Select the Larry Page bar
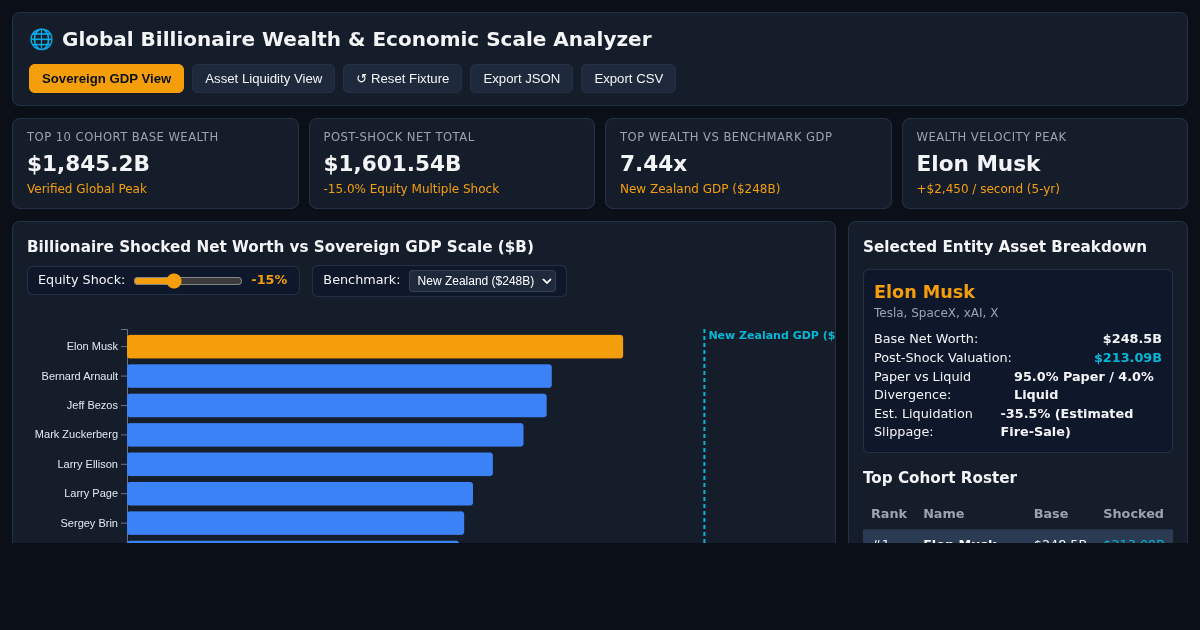This screenshot has height=630, width=1200. 300,493
